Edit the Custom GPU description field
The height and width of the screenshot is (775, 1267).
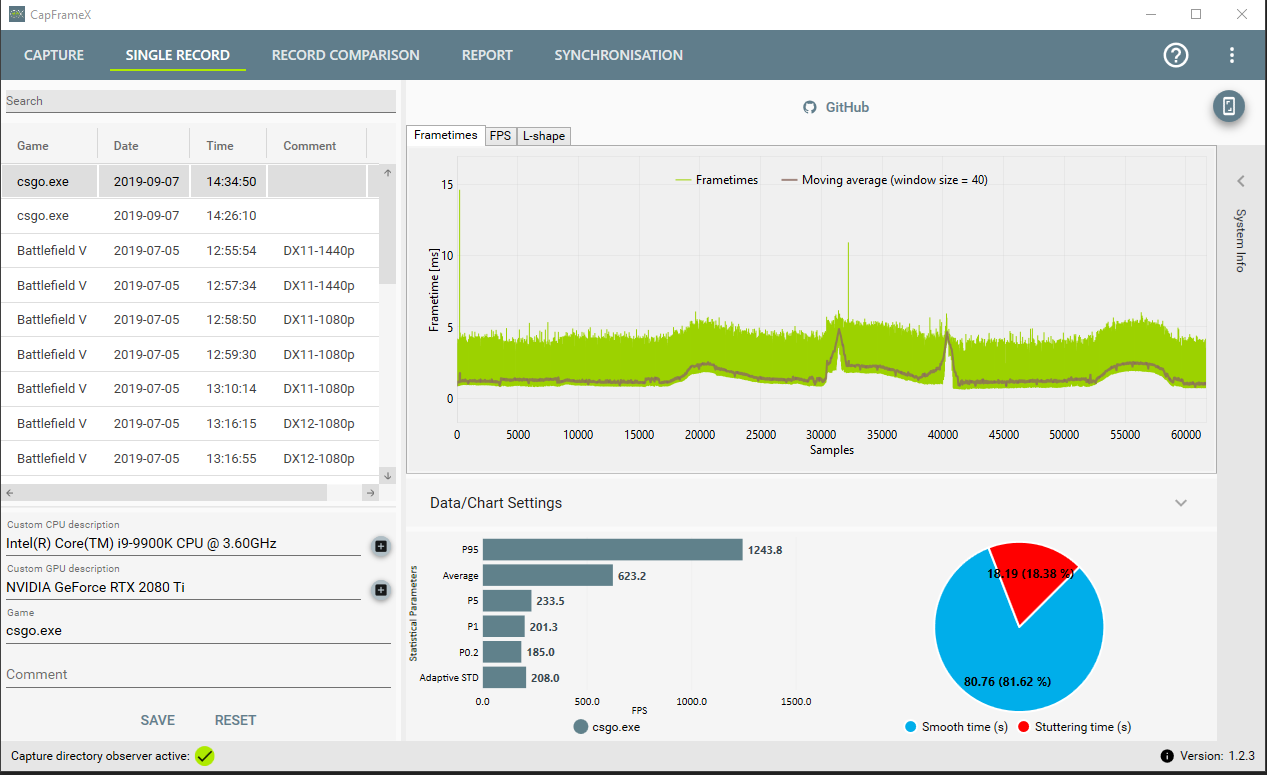tap(183, 588)
